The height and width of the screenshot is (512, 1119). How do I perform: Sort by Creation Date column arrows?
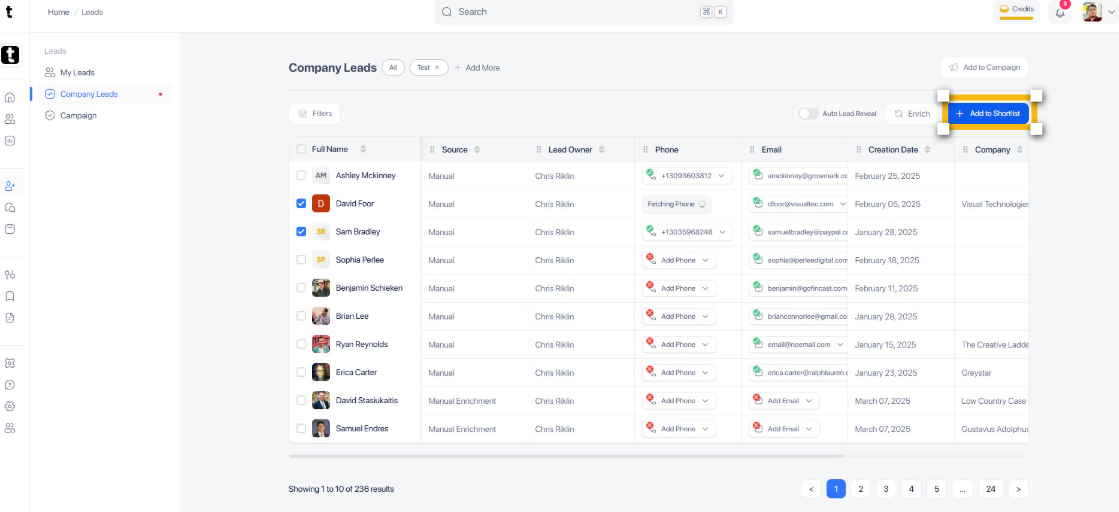[927, 150]
